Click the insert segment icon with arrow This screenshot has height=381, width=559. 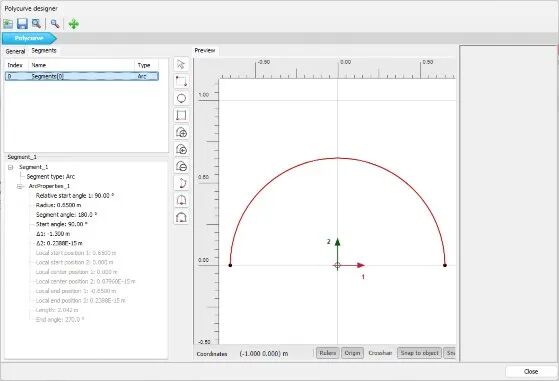click(181, 149)
